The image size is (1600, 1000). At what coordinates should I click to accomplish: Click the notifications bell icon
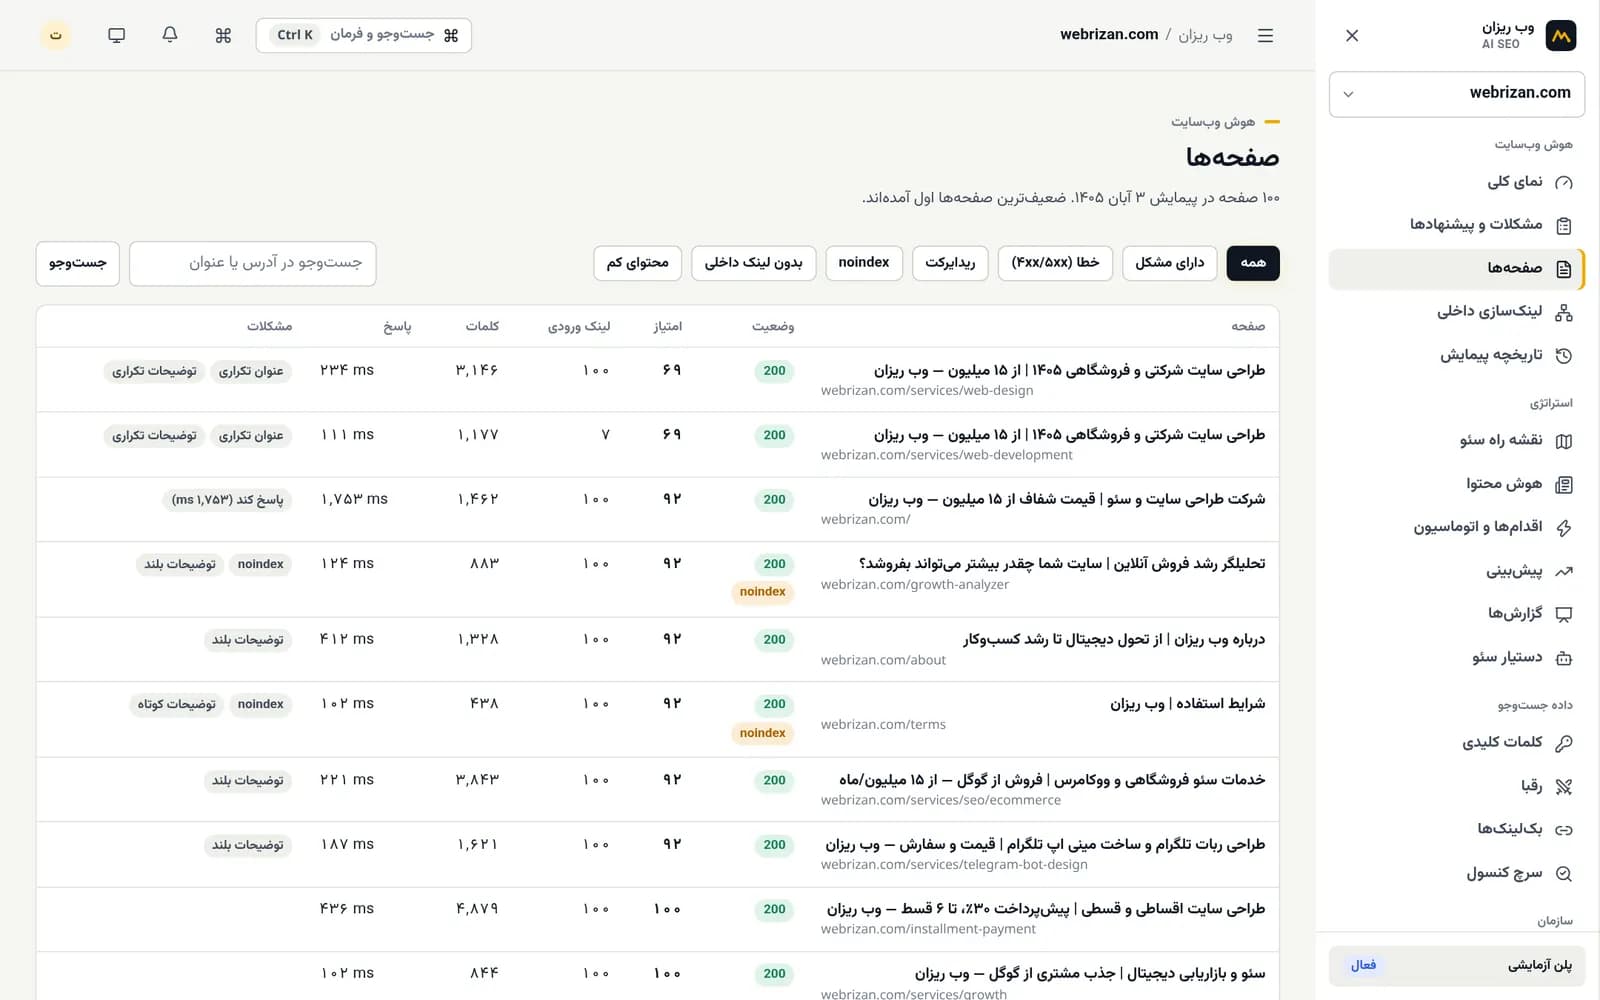point(170,35)
